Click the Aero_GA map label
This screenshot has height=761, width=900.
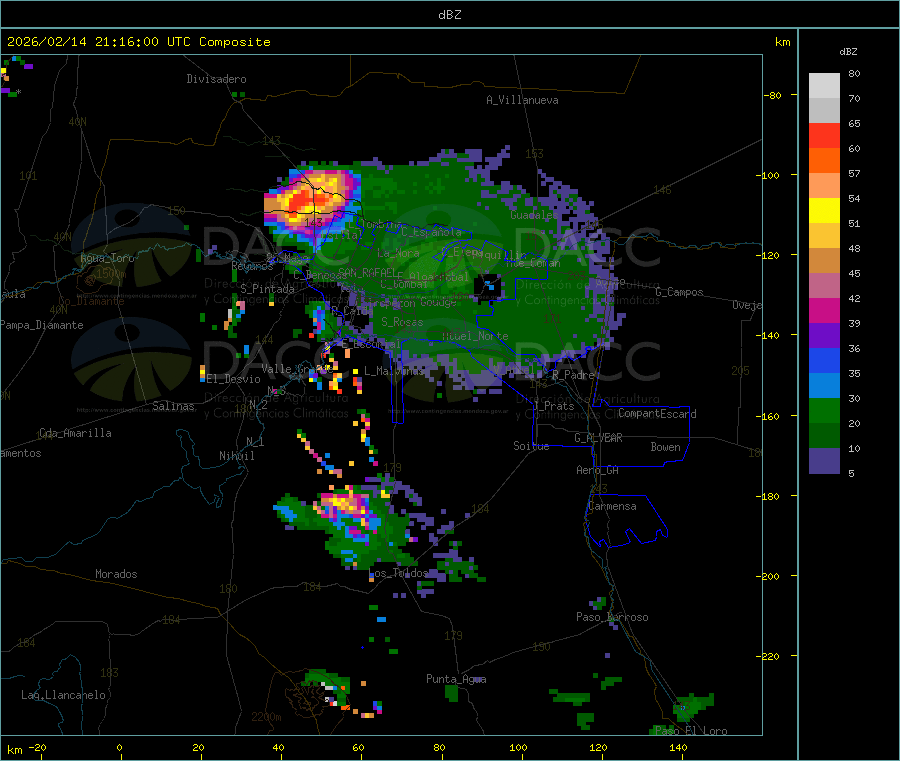[x=598, y=470]
